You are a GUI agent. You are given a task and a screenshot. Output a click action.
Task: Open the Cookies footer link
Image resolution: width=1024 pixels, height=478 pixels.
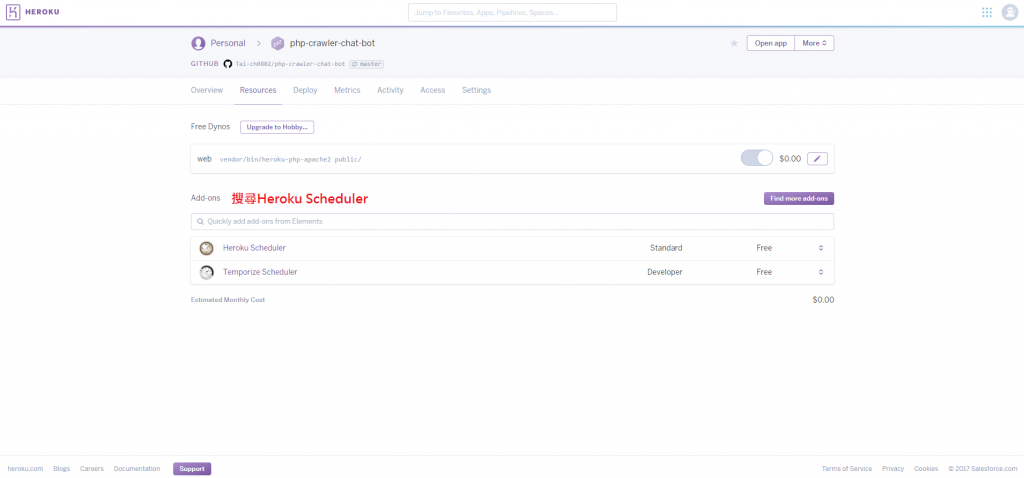pos(926,469)
